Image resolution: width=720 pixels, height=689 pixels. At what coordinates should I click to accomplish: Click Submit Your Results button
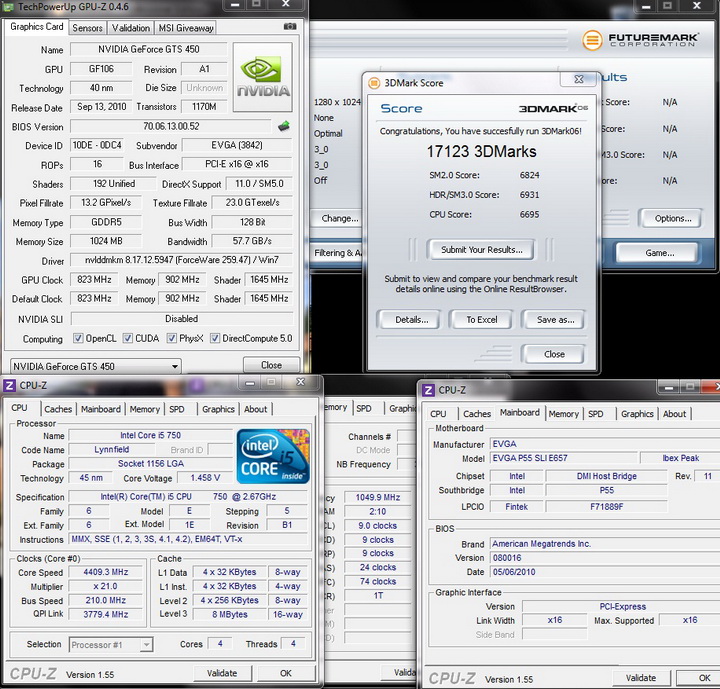click(482, 249)
